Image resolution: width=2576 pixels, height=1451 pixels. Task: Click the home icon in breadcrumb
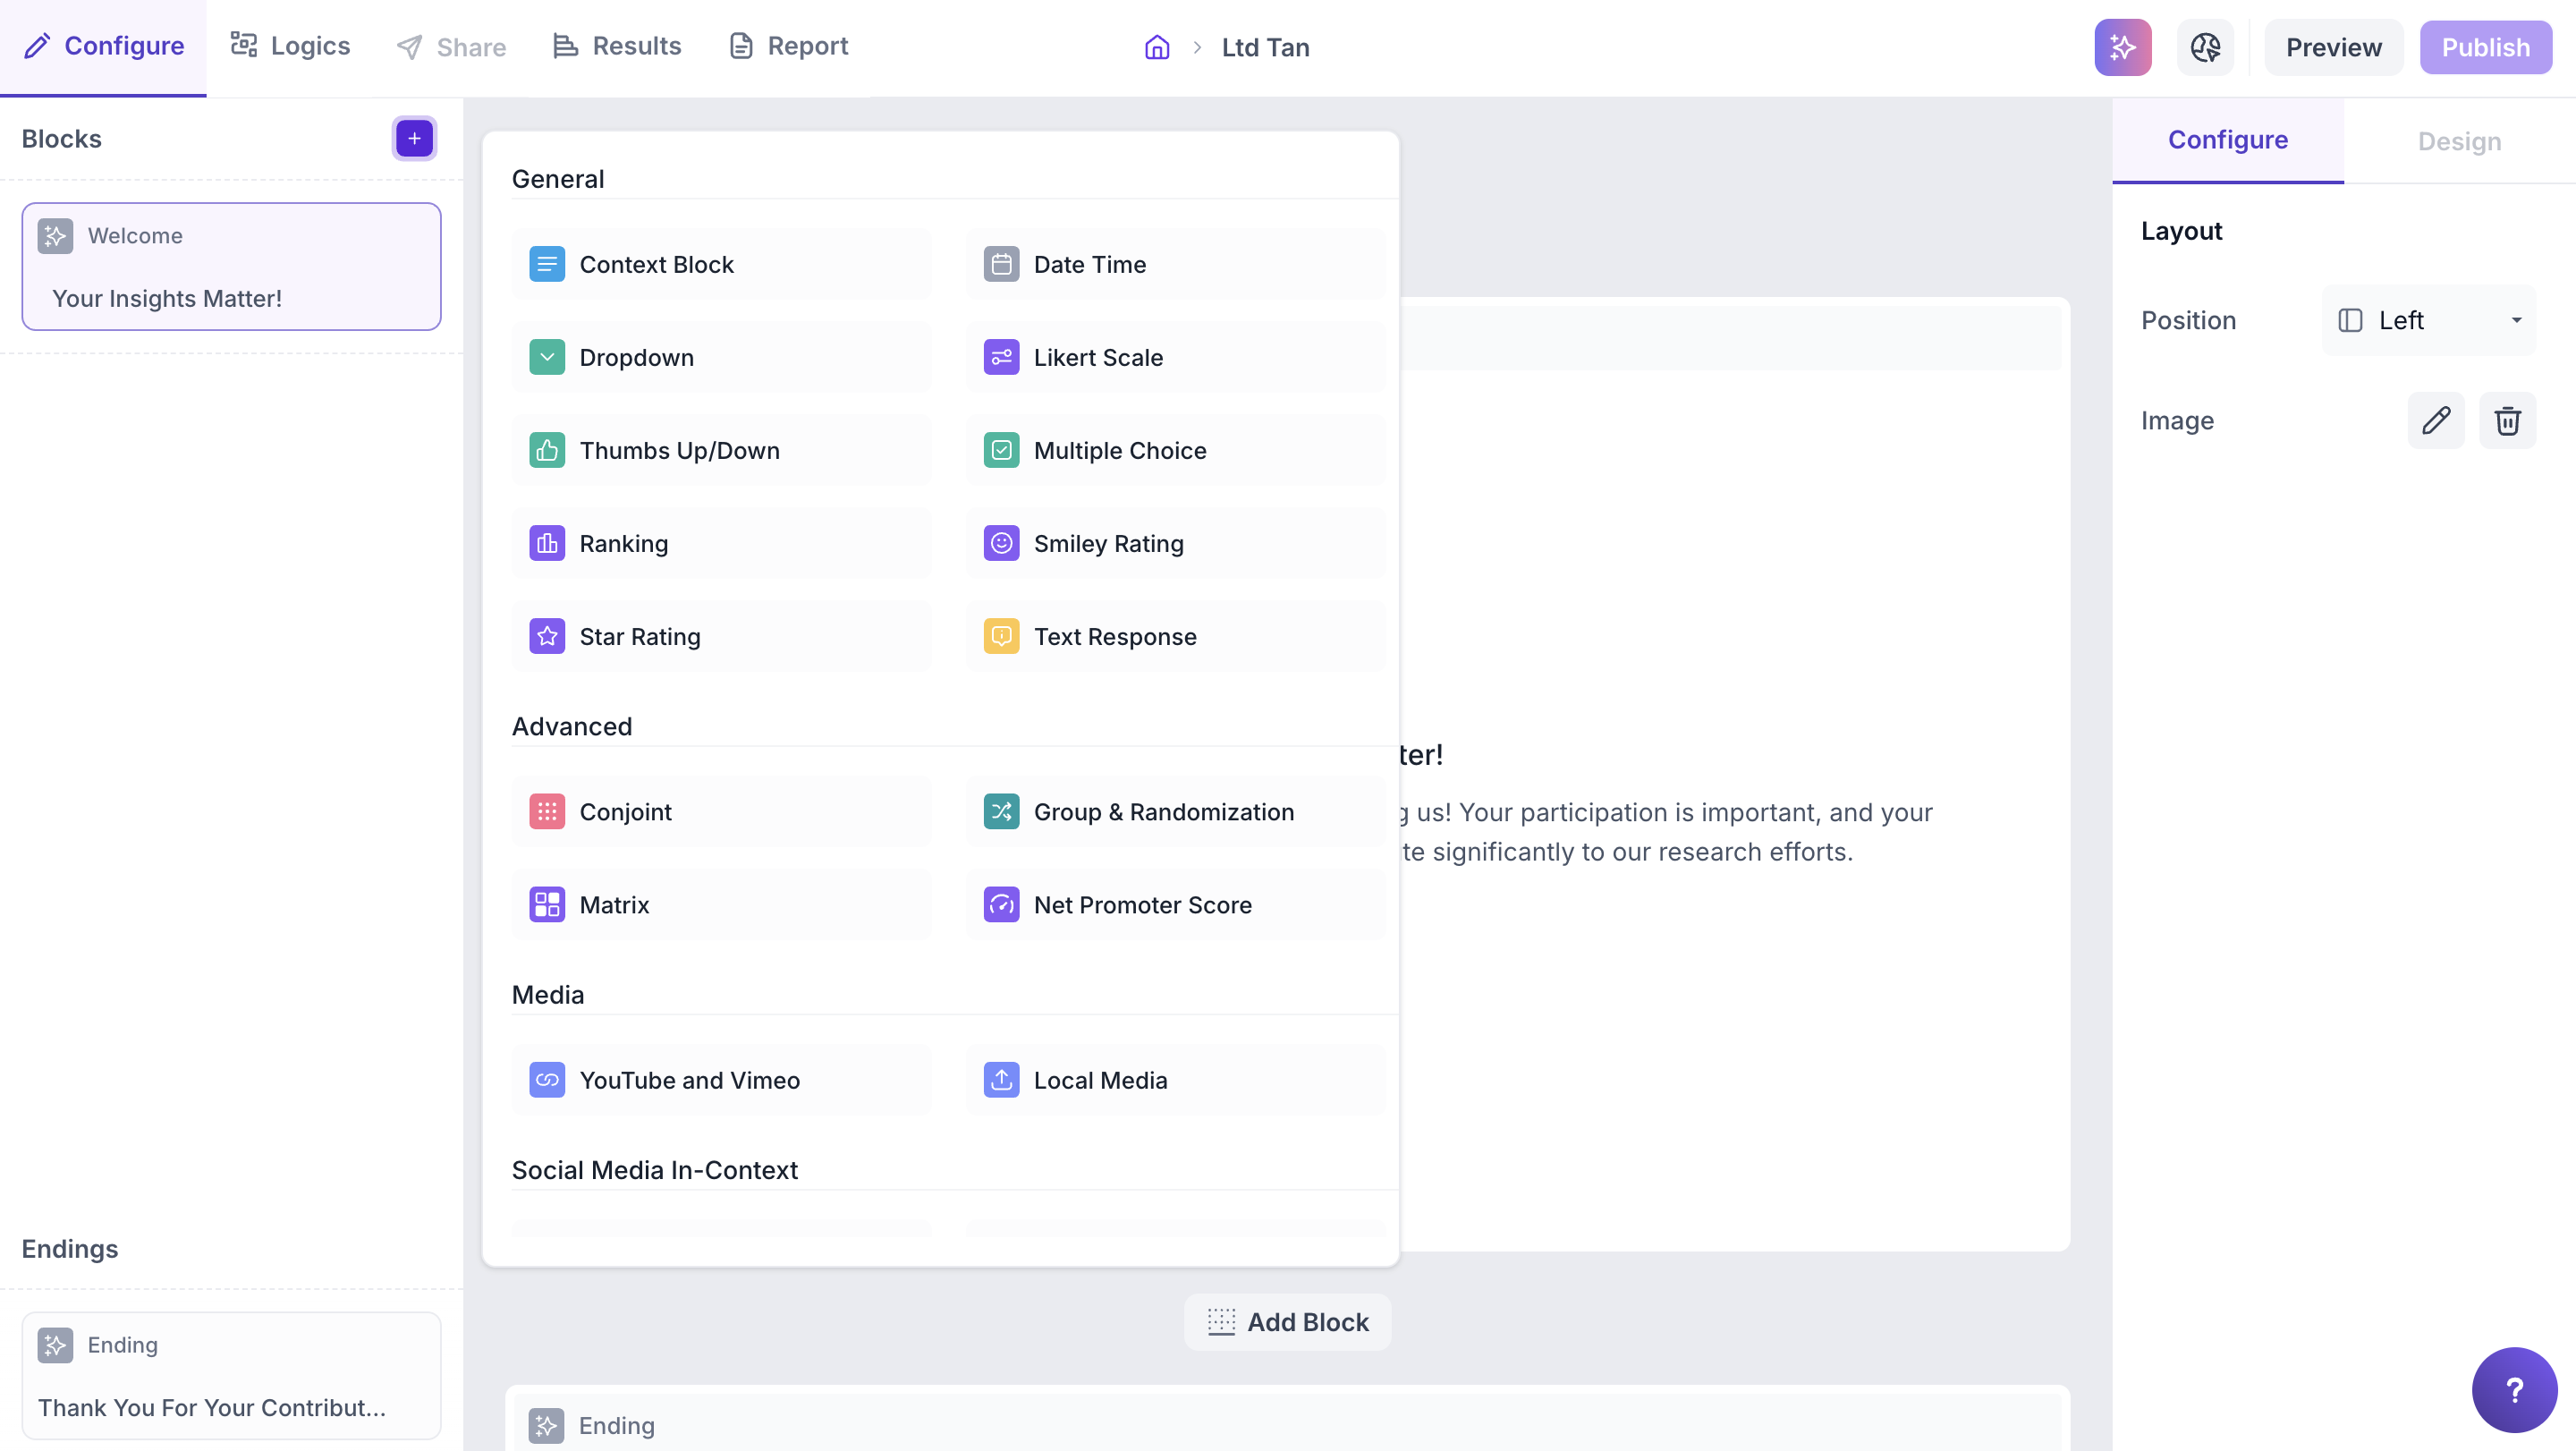click(1156, 47)
